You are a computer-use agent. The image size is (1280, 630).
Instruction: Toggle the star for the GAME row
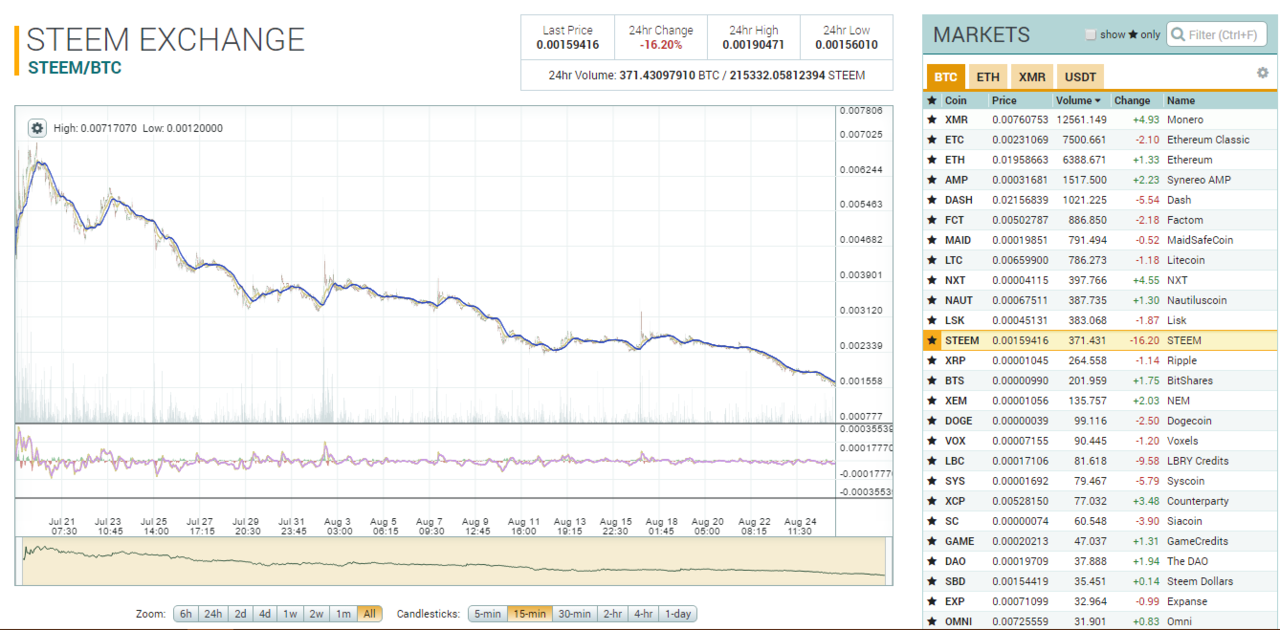pos(932,541)
